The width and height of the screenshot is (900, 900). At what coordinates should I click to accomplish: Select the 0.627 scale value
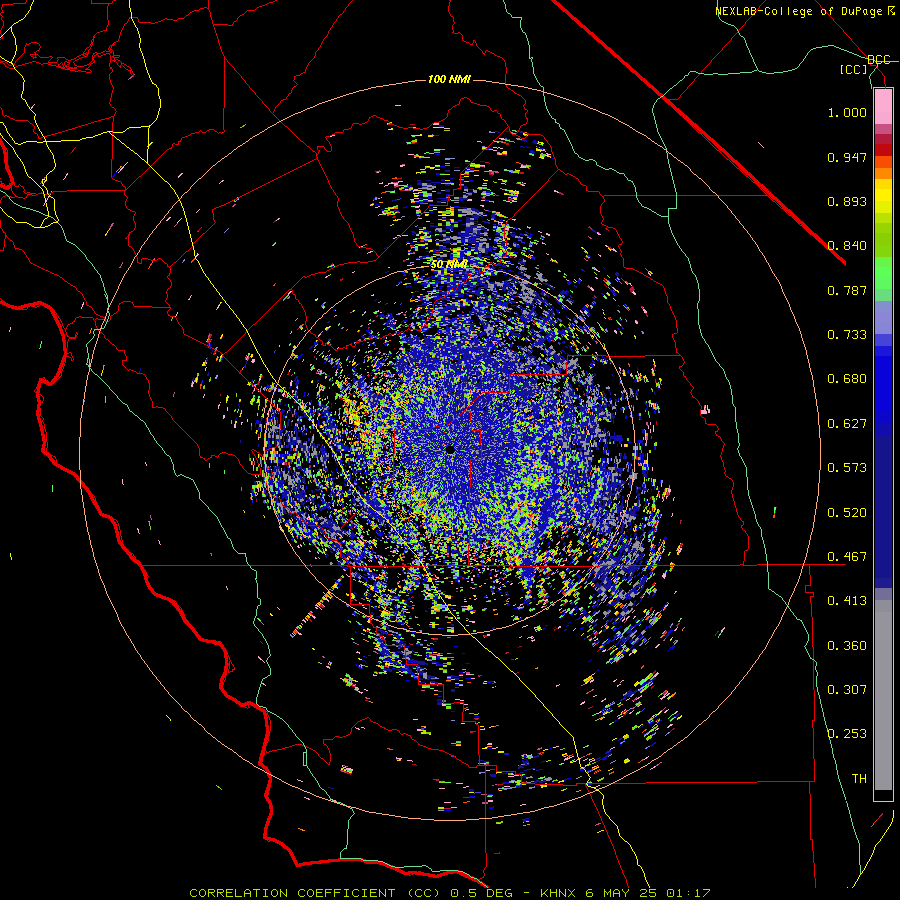click(847, 424)
